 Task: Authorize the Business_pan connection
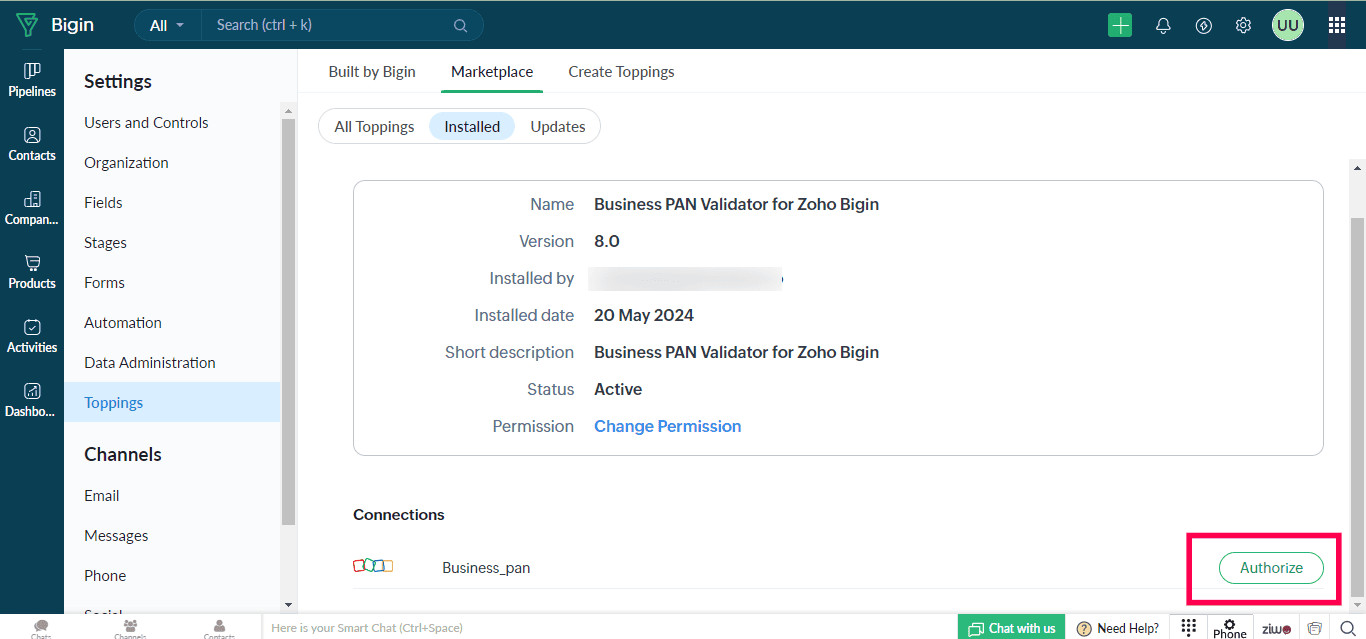coord(1271,567)
